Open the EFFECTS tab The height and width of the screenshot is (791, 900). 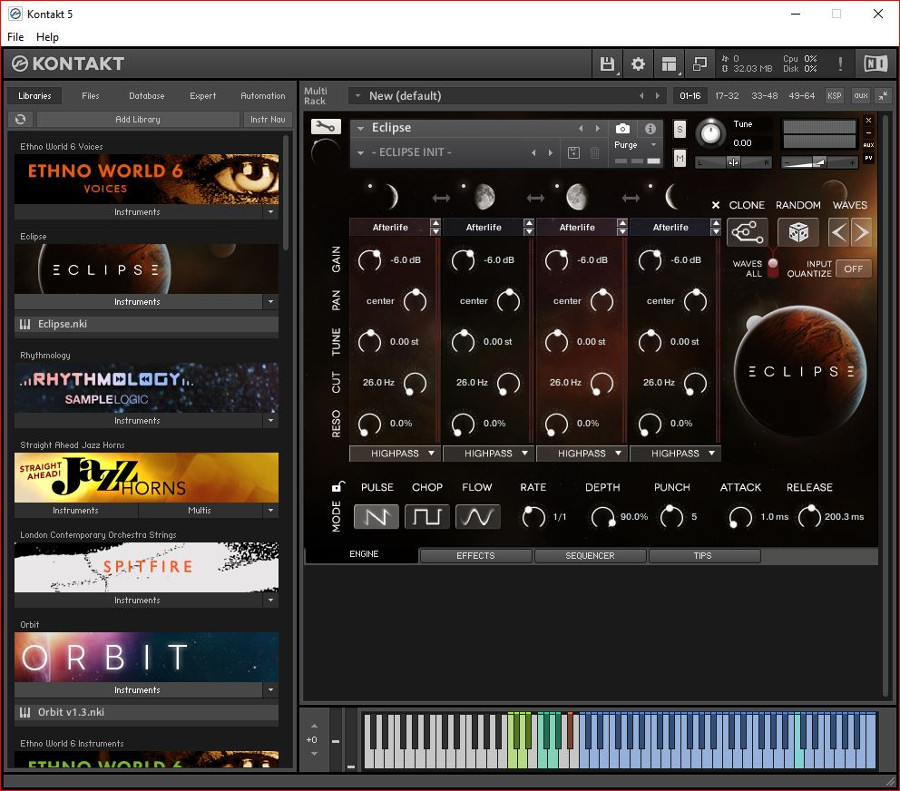click(475, 556)
